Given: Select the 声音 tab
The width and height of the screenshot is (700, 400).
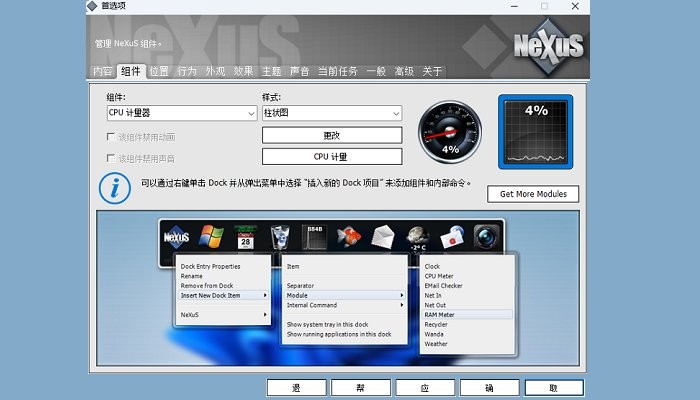Looking at the screenshot, I should coord(300,71).
